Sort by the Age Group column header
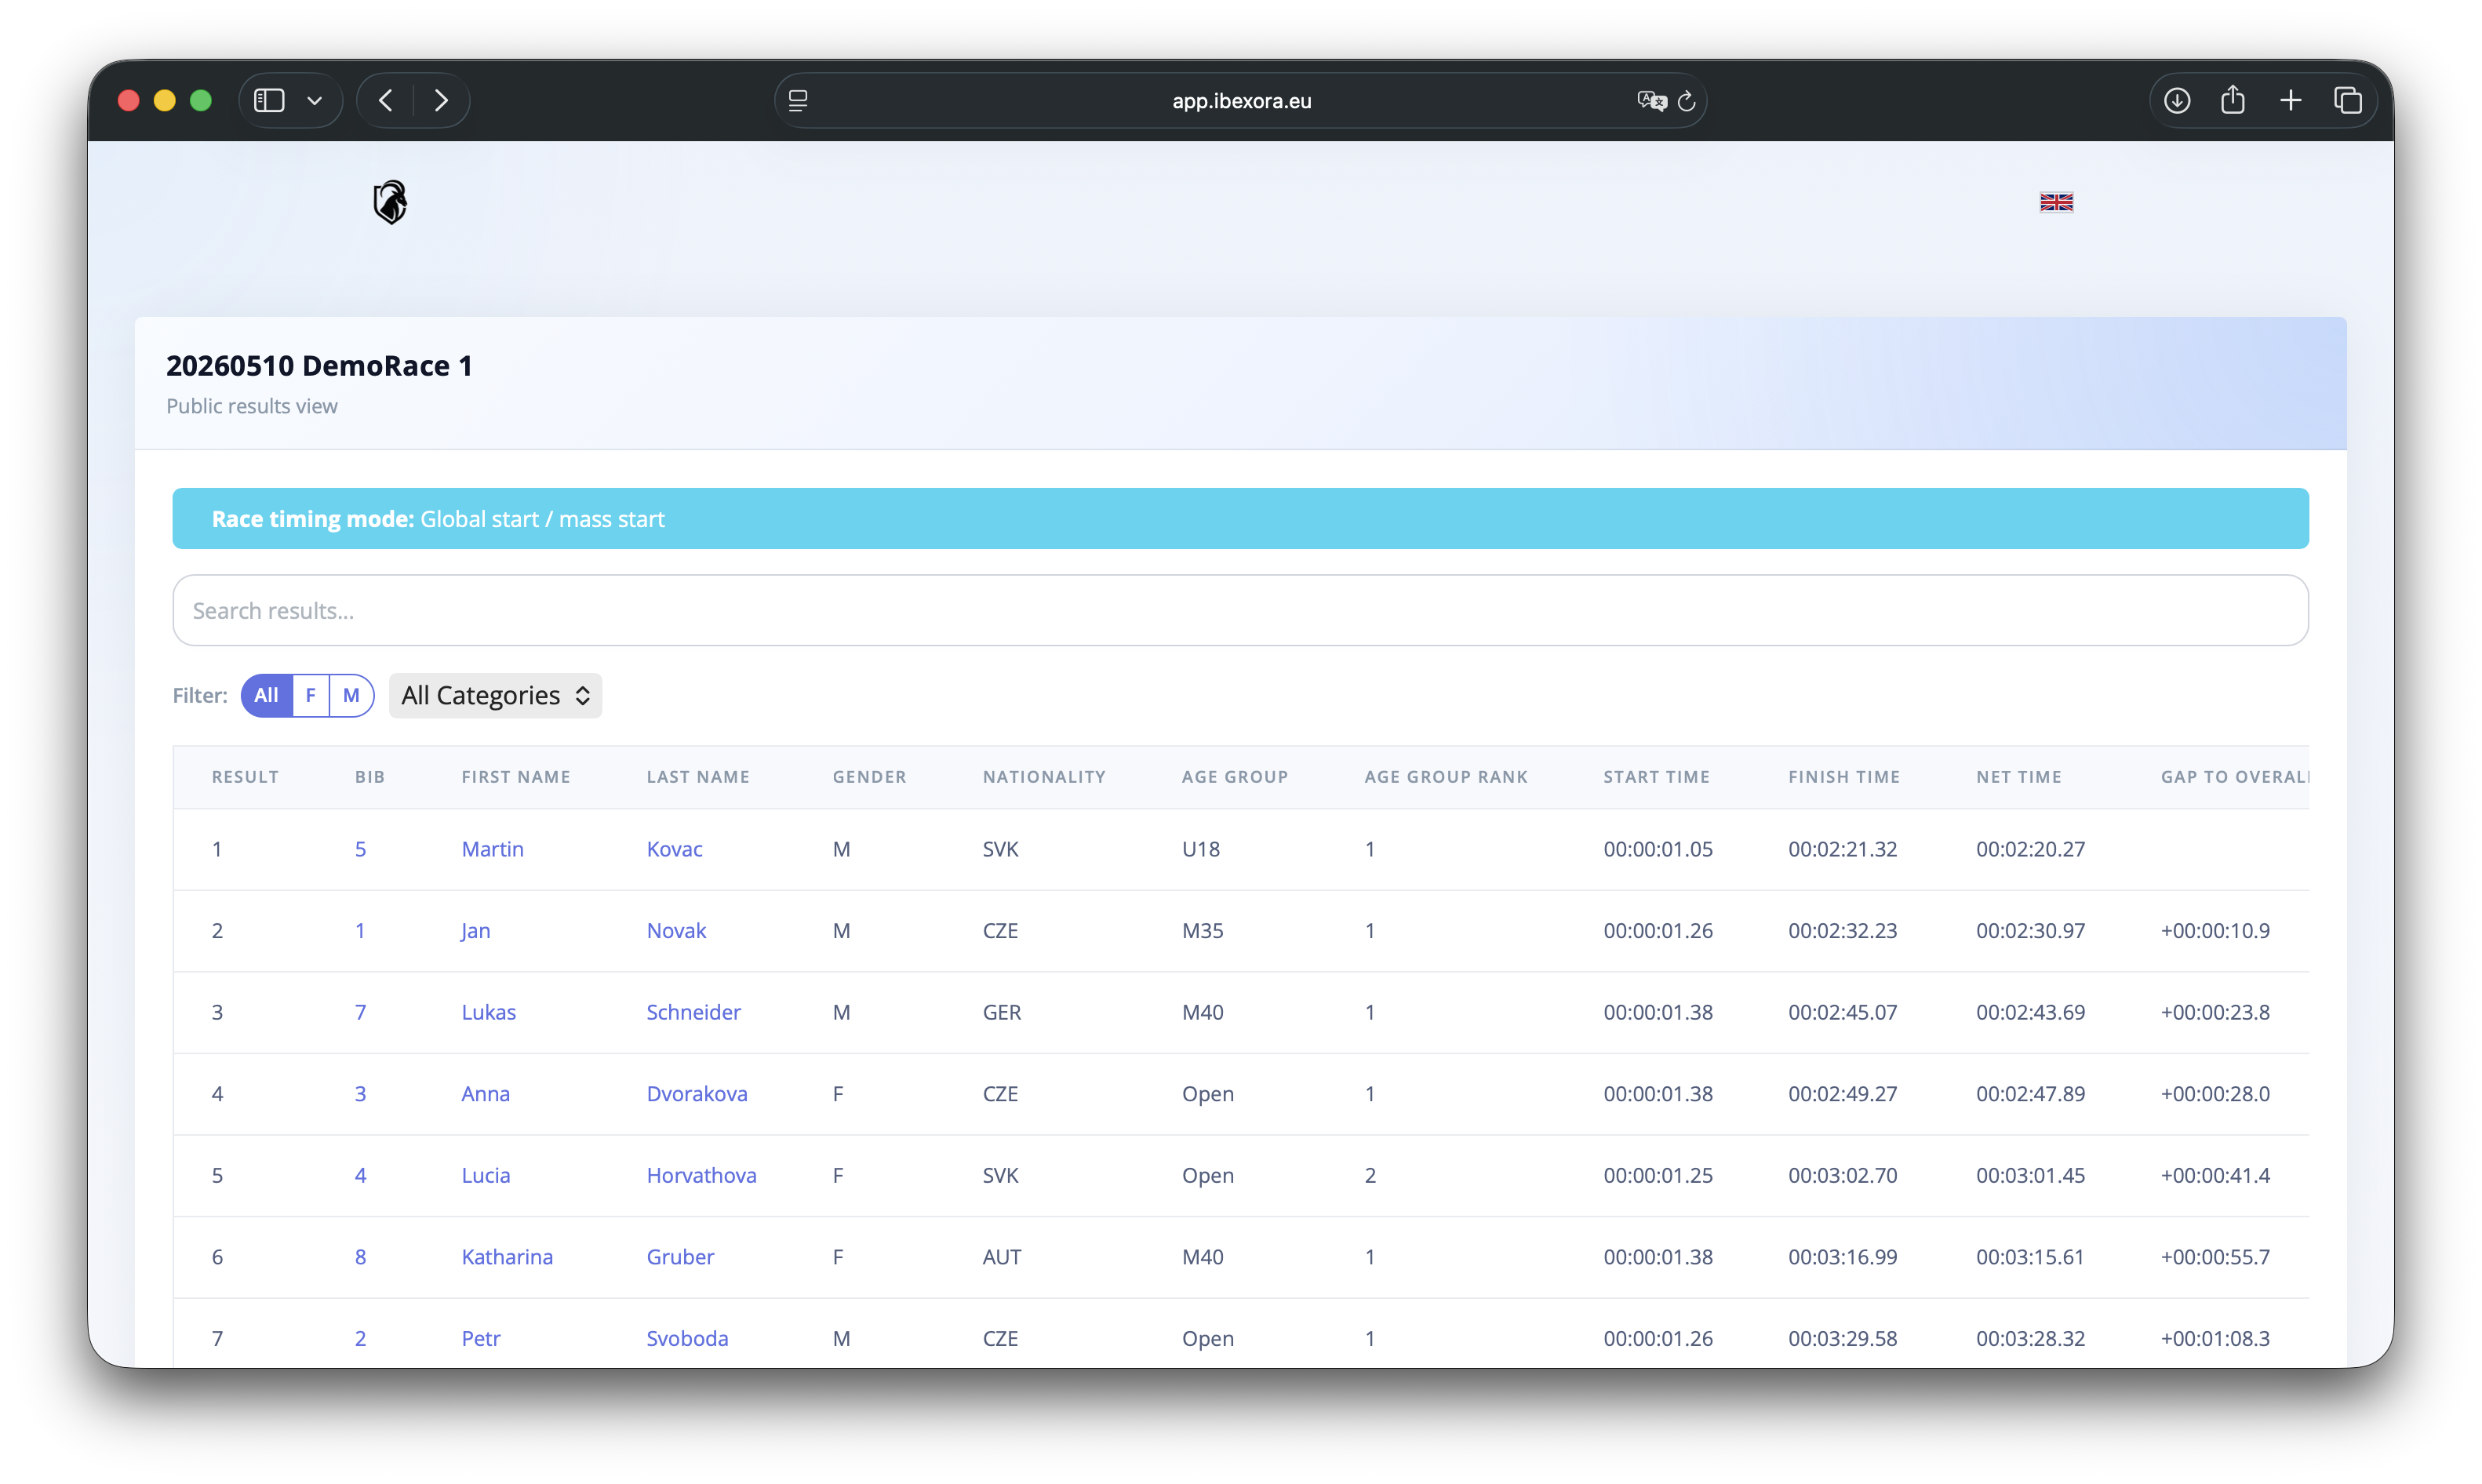2482x1484 pixels. point(1235,777)
